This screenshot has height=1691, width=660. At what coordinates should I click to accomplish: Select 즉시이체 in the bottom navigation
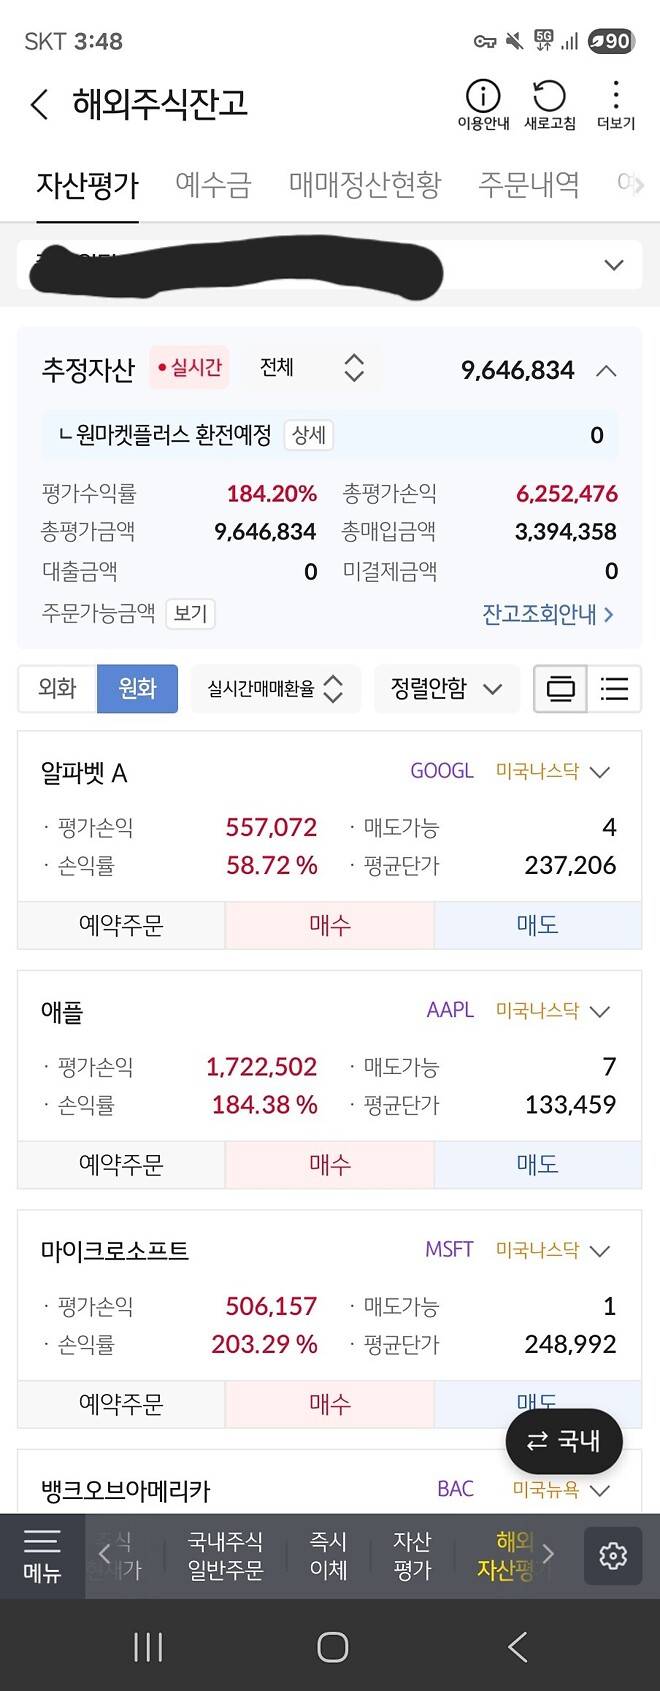[x=328, y=1557]
